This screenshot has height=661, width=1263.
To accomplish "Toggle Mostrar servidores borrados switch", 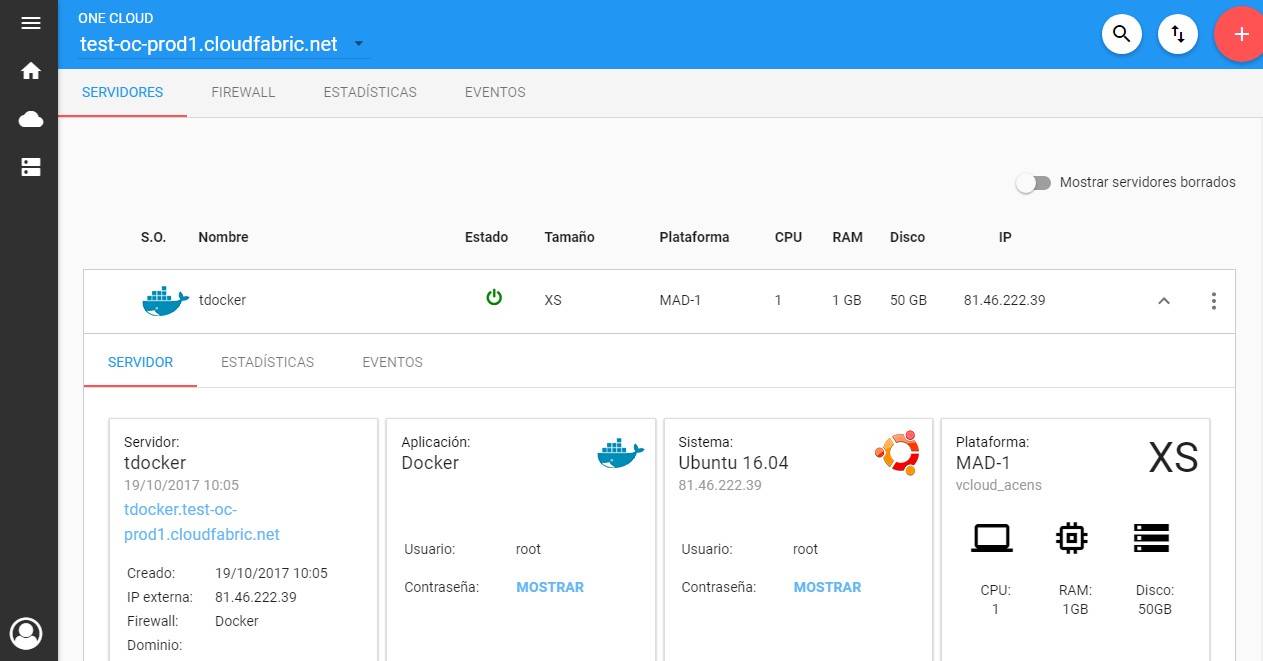I will click(x=1033, y=183).
